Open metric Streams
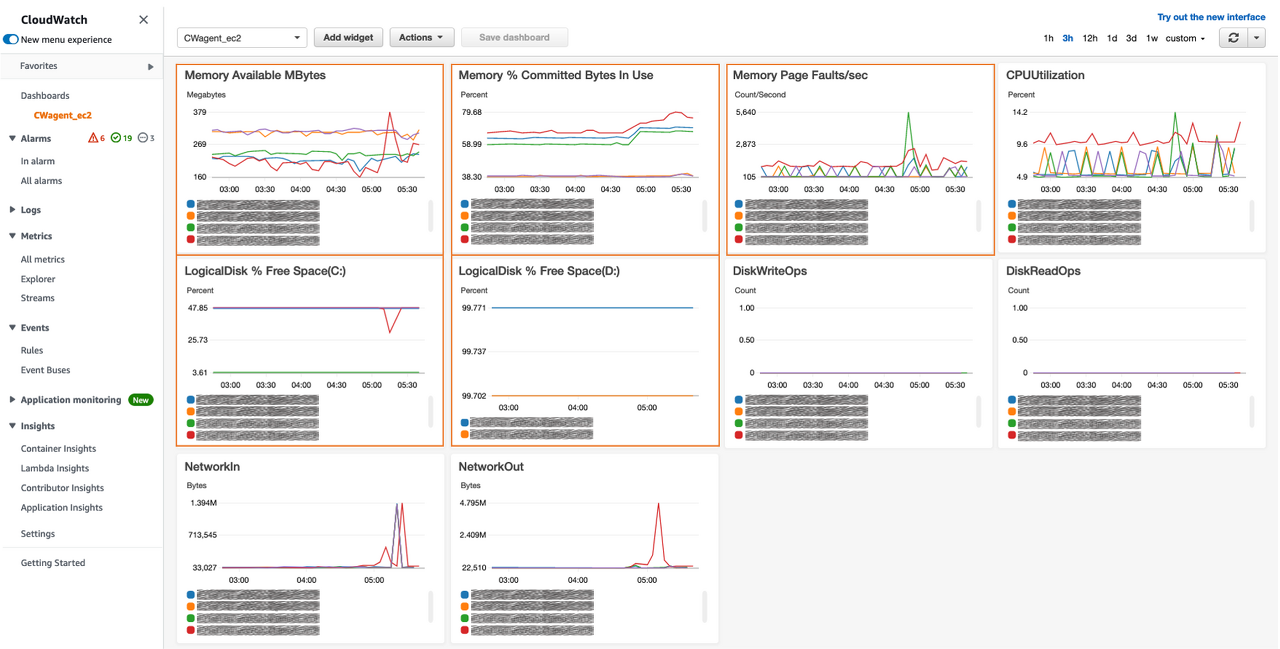Screen dimensions: 1280x649 point(38,298)
